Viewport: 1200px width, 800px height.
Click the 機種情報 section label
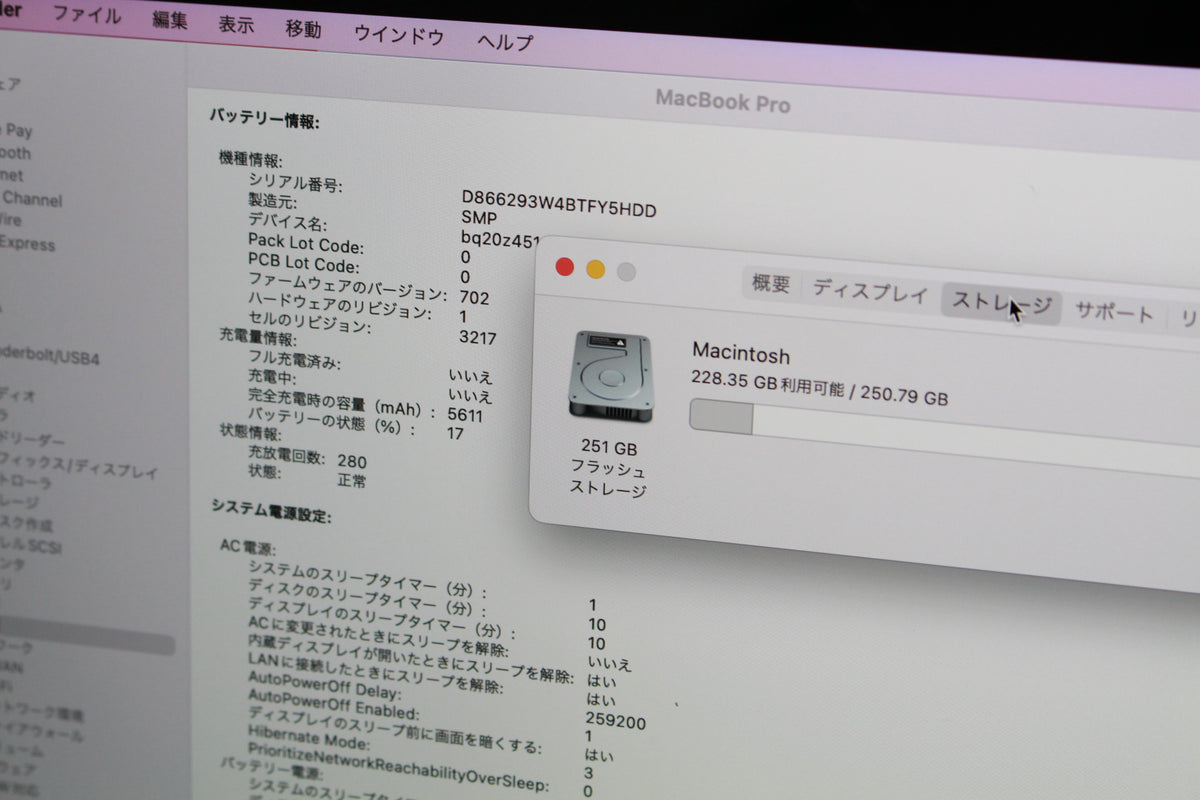tap(251, 160)
